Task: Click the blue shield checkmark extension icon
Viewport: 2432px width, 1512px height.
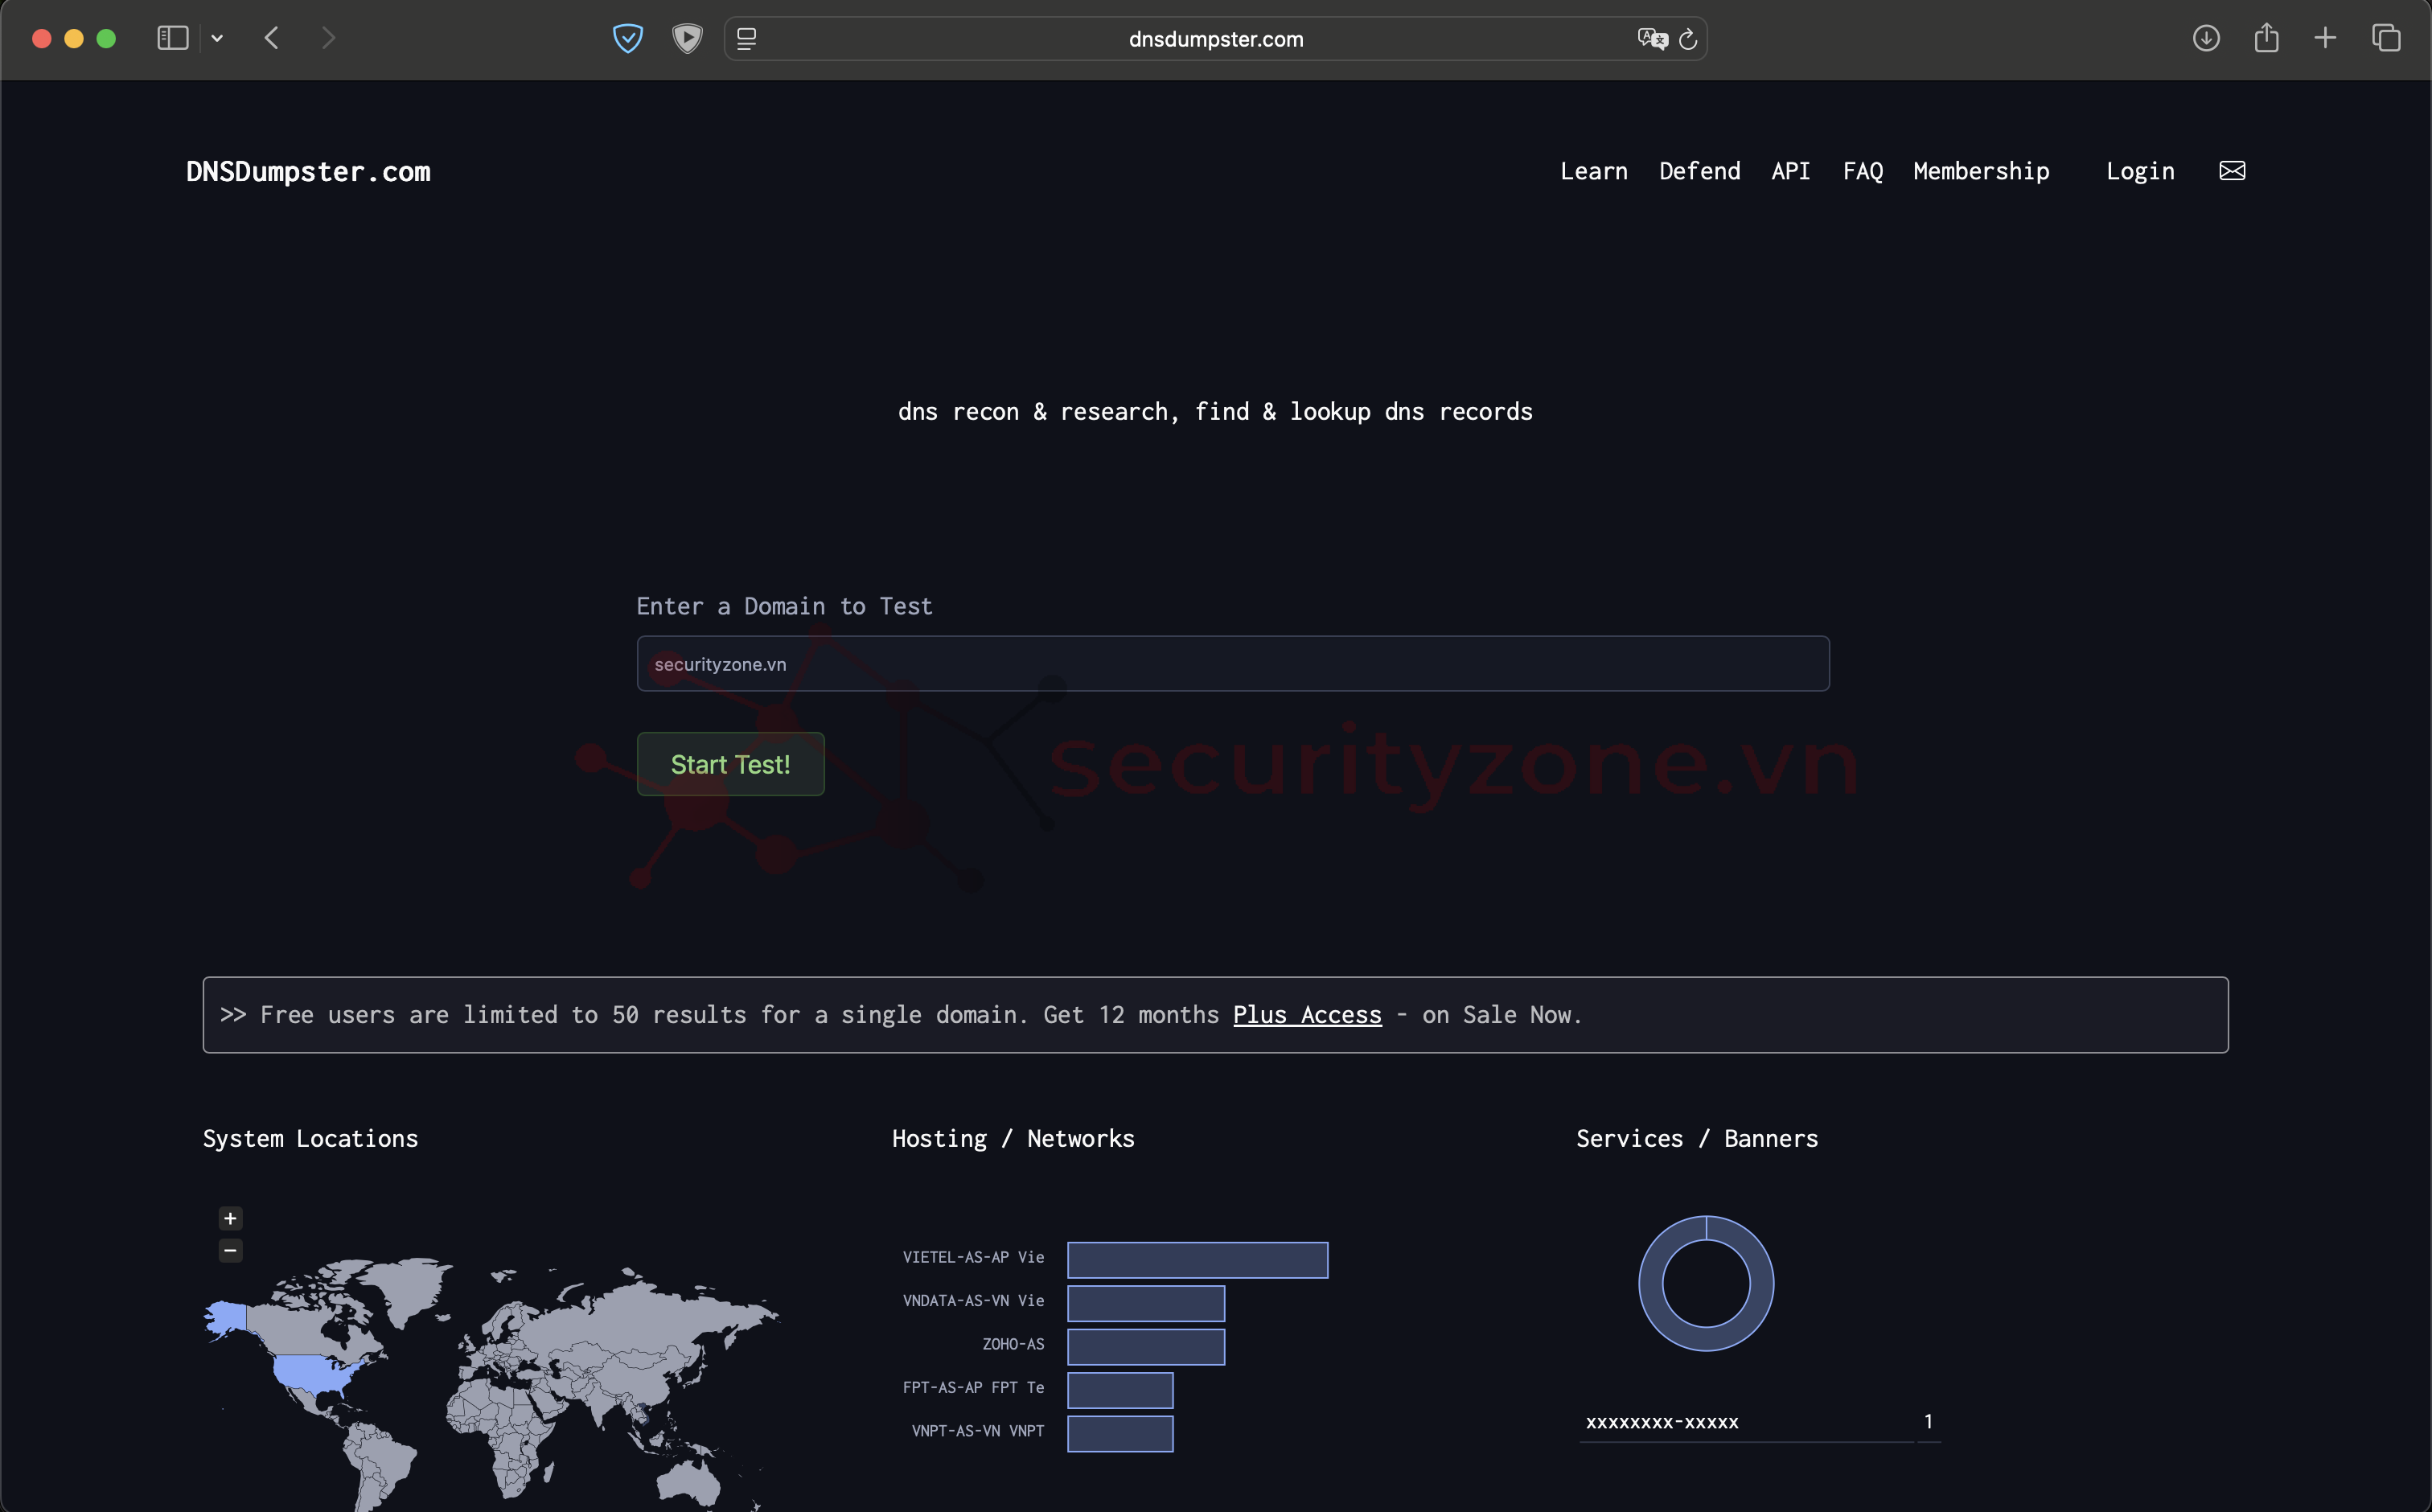Action: pos(628,39)
